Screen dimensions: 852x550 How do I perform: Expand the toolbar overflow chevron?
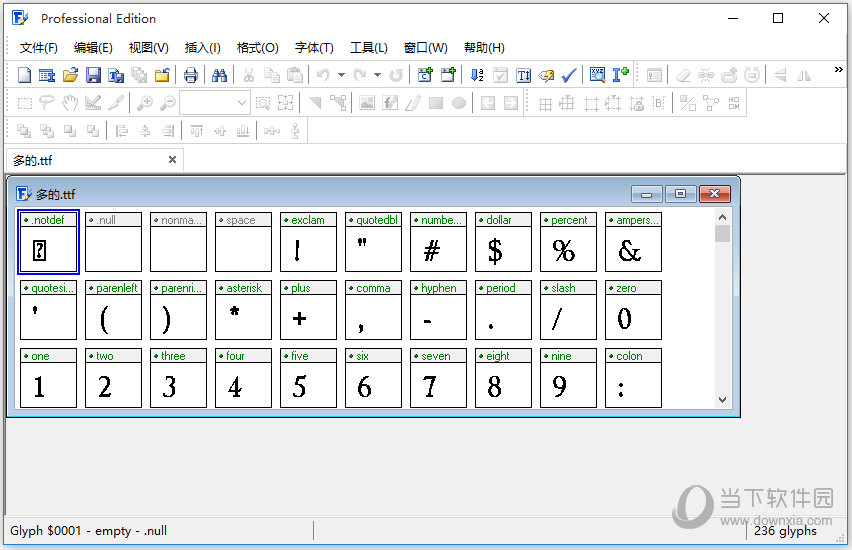pyautogui.click(x=838, y=70)
